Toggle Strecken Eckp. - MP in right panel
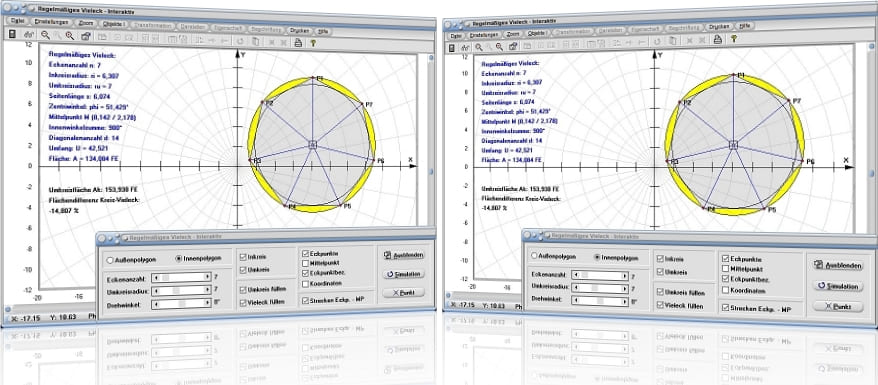This screenshot has height=385, width=878. click(726, 307)
